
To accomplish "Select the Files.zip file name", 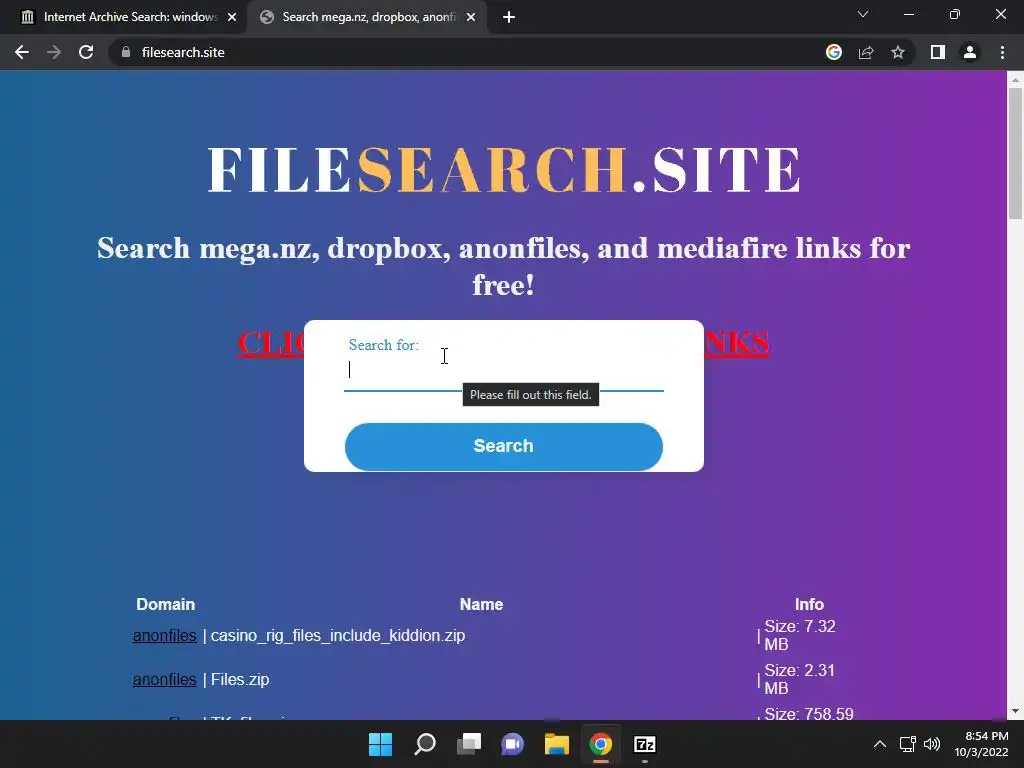I will tap(240, 679).
